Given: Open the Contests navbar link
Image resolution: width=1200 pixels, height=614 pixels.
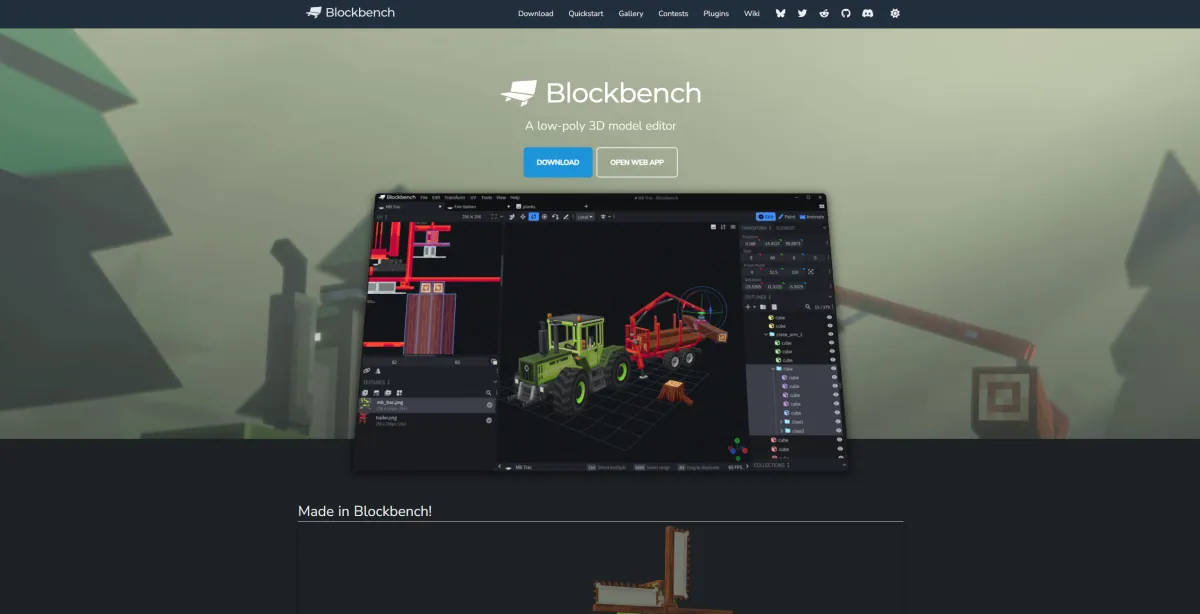Looking at the screenshot, I should (x=673, y=14).
